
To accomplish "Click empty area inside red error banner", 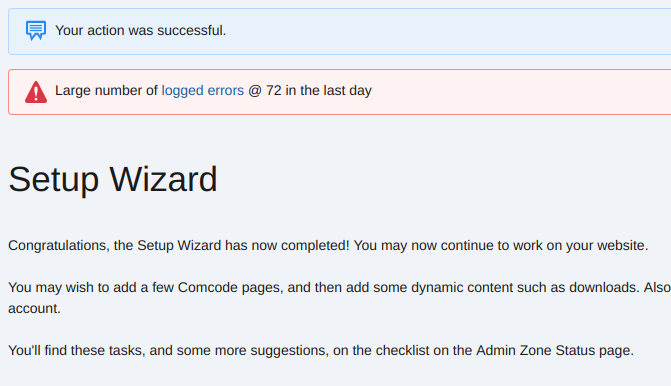I will (x=514, y=92).
